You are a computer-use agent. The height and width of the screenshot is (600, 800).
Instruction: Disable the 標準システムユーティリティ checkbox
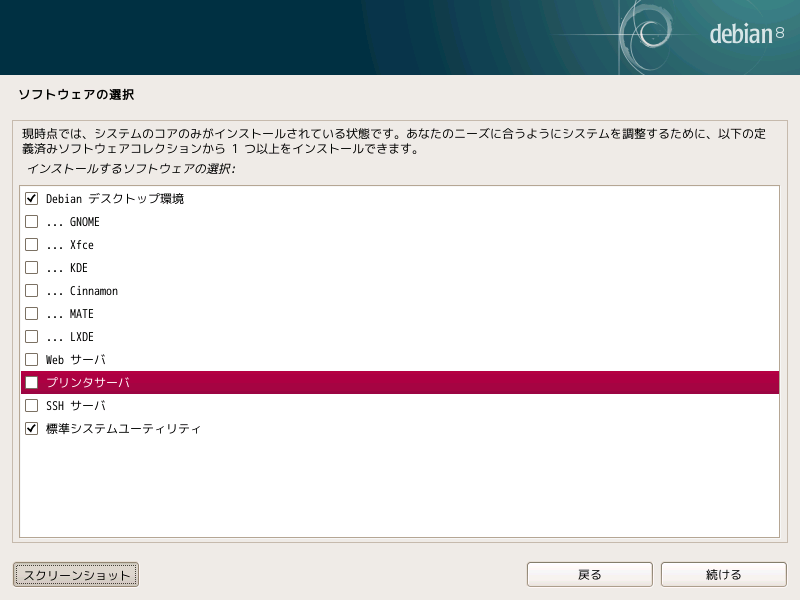pyautogui.click(x=31, y=428)
